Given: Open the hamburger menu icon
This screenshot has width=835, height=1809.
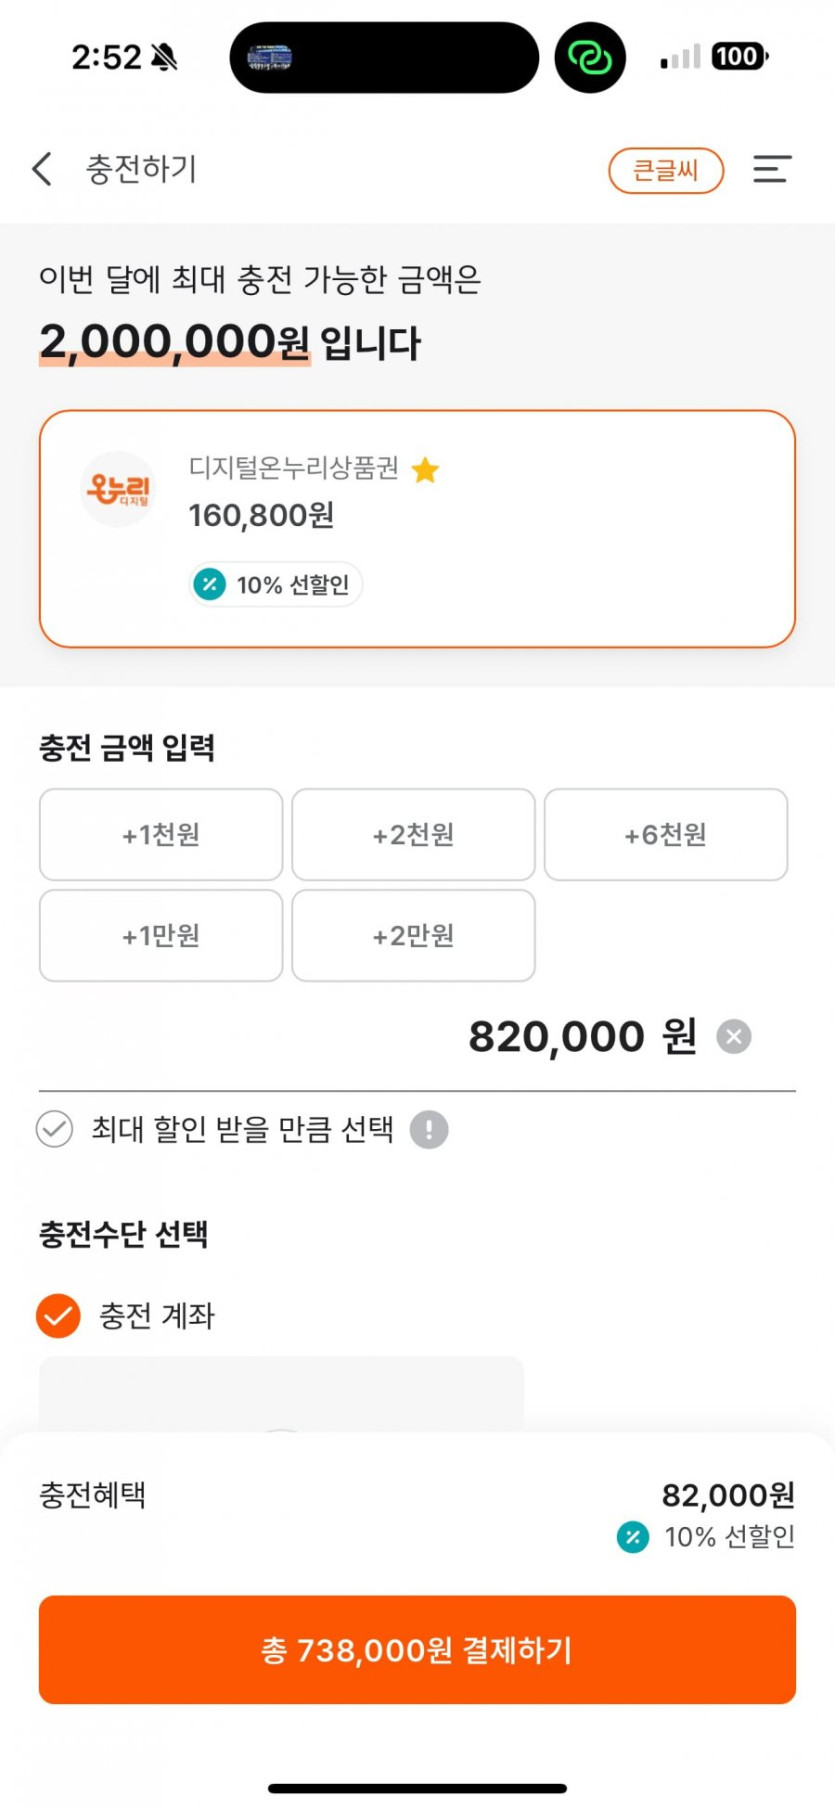Looking at the screenshot, I should pos(771,169).
